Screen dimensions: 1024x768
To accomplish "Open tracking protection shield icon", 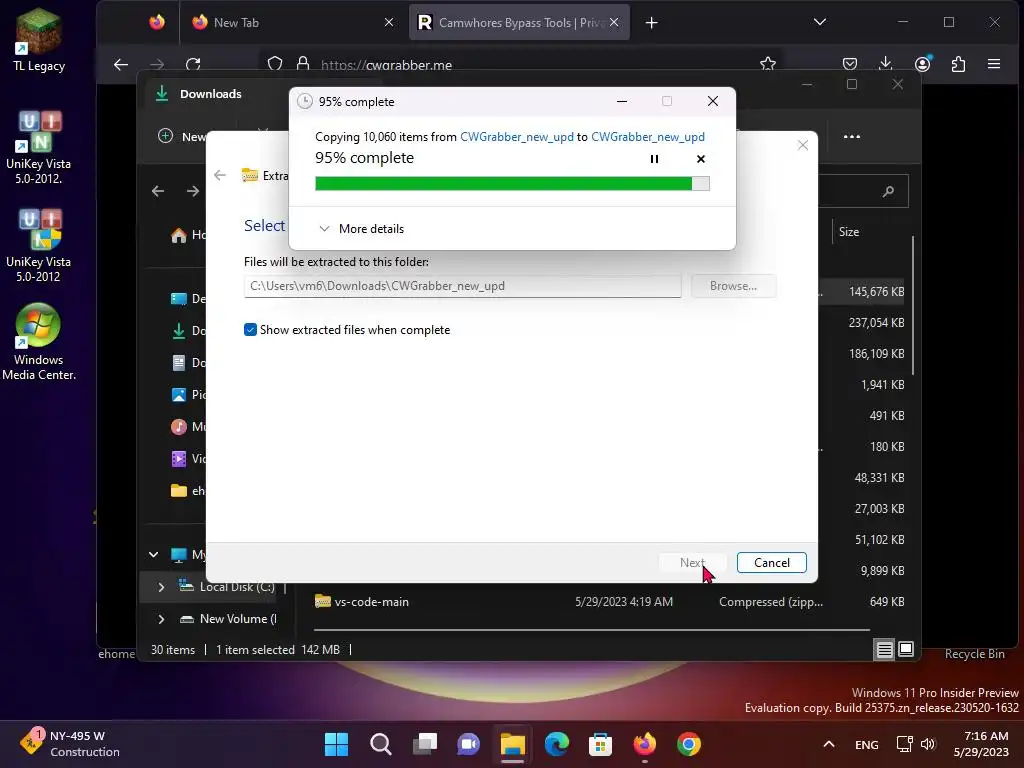I will click(x=275, y=64).
